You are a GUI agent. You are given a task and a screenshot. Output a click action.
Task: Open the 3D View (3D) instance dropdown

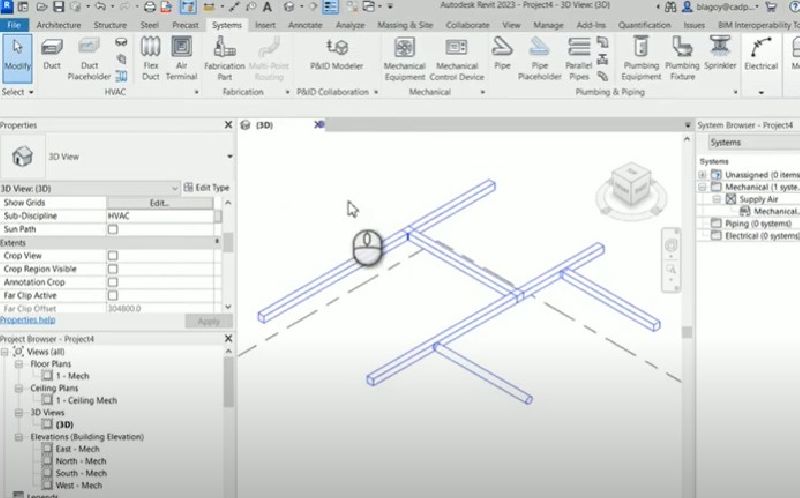pos(90,188)
